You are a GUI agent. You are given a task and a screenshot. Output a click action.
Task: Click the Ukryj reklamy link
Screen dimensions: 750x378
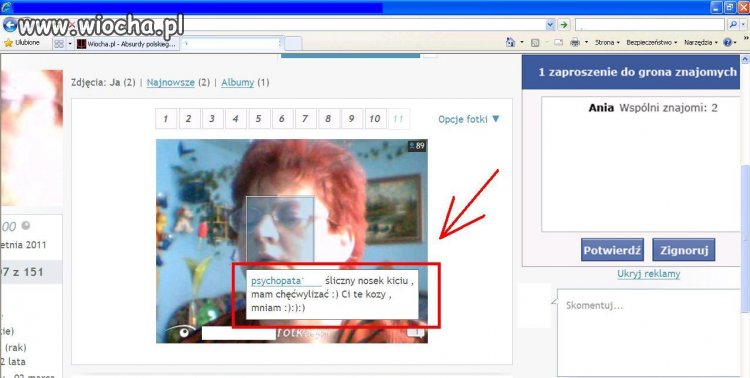pyautogui.click(x=649, y=274)
